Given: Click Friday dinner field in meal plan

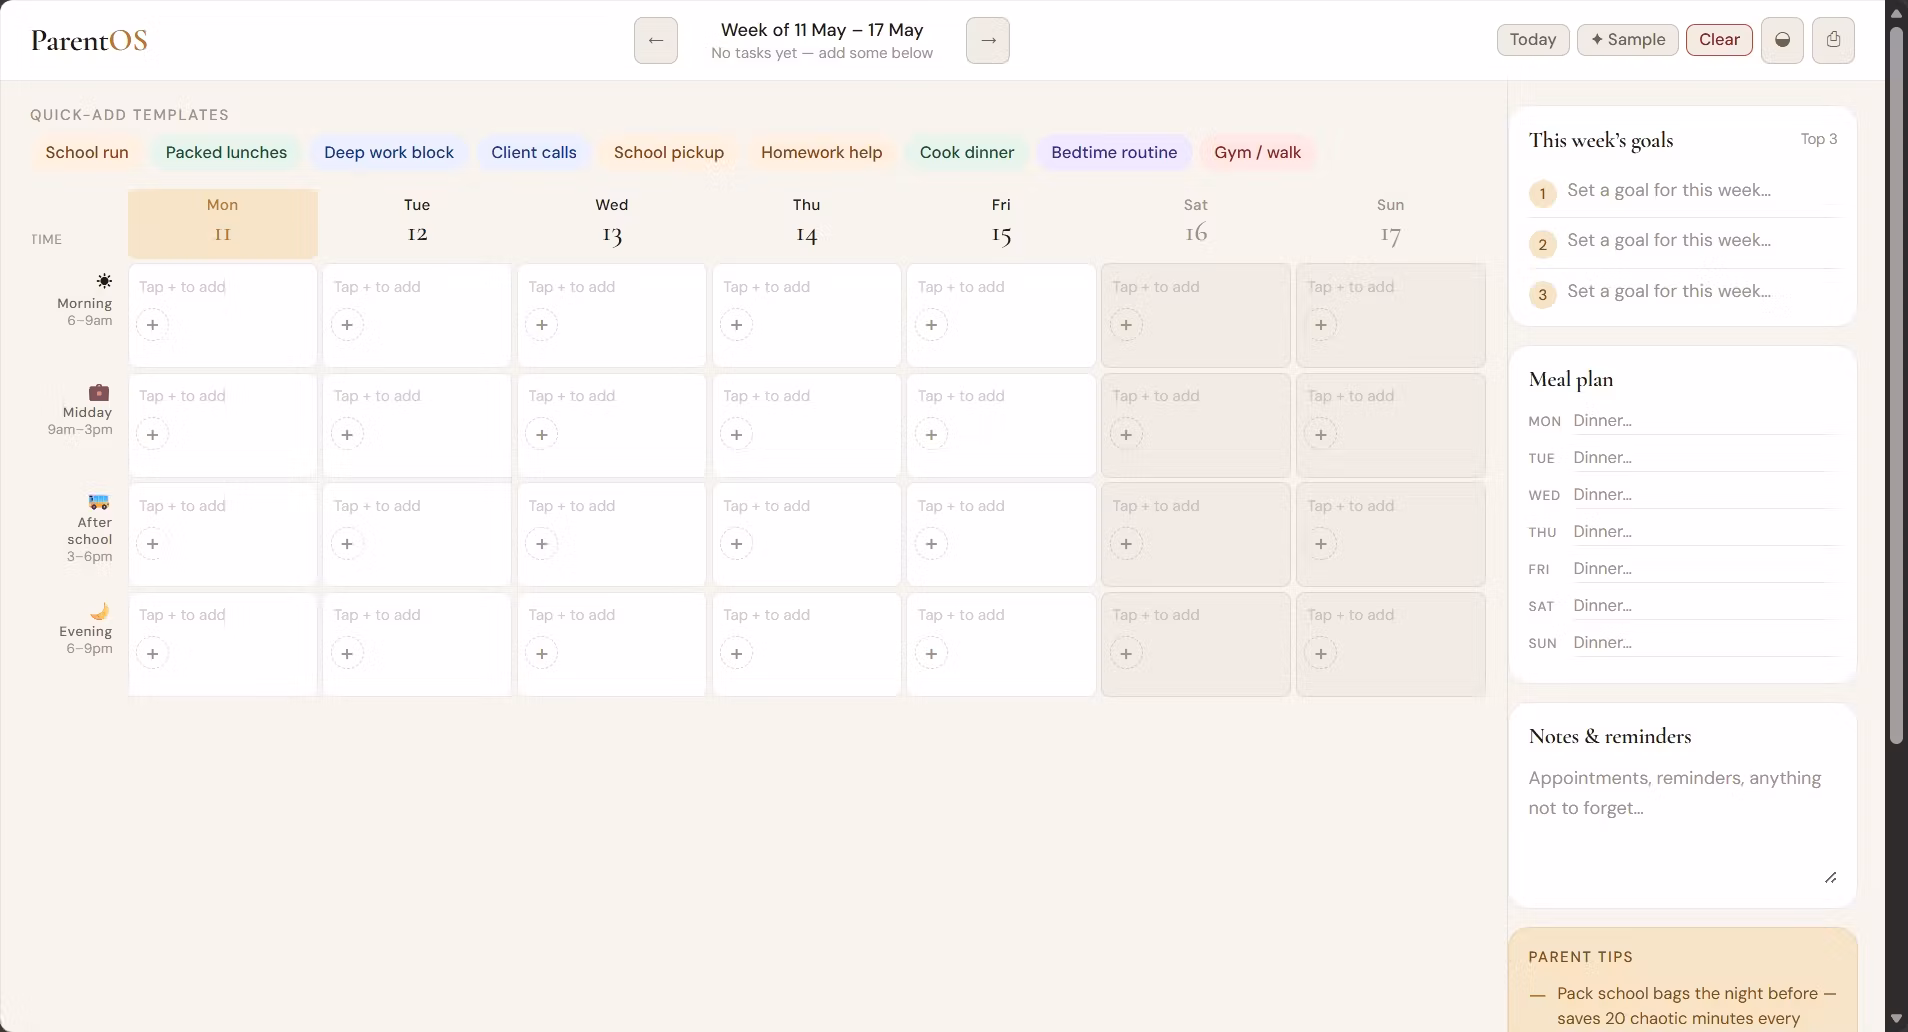Looking at the screenshot, I should click(x=1704, y=569).
